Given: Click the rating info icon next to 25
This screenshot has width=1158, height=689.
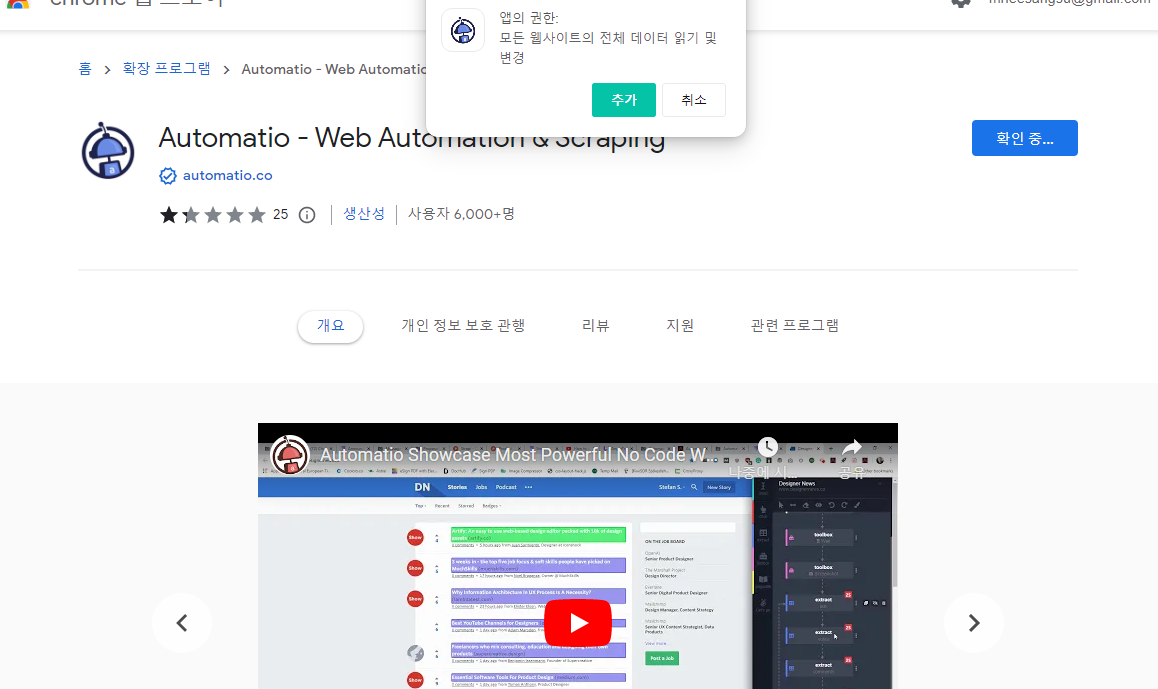Looking at the screenshot, I should pos(306,215).
